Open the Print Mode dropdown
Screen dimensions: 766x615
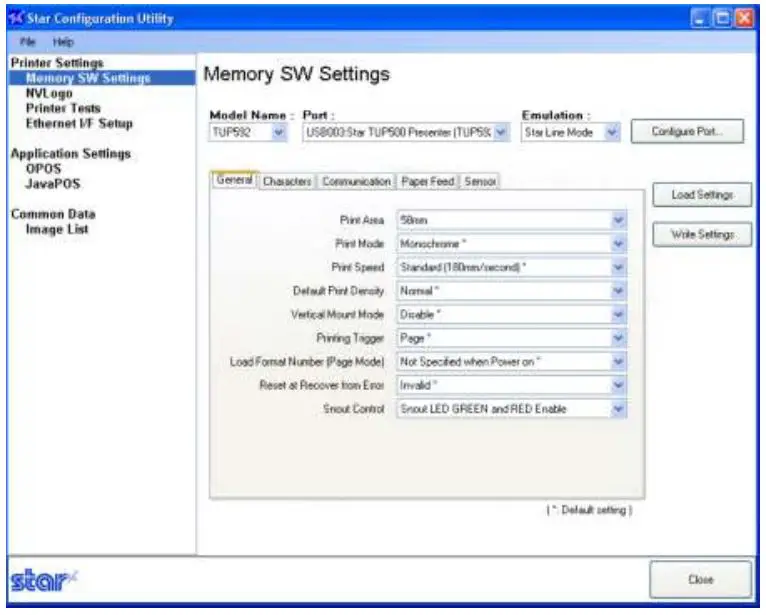click(511, 244)
